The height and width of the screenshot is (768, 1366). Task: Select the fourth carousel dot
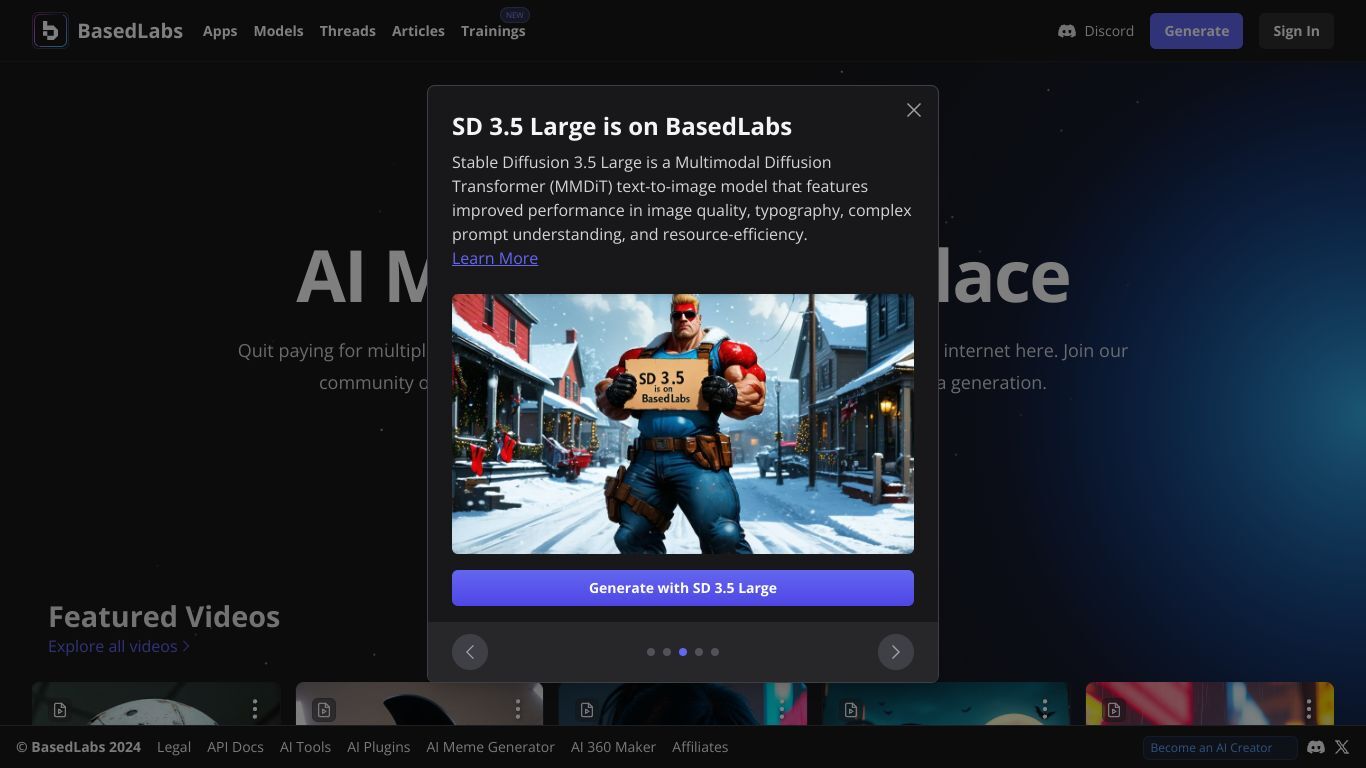tap(699, 652)
